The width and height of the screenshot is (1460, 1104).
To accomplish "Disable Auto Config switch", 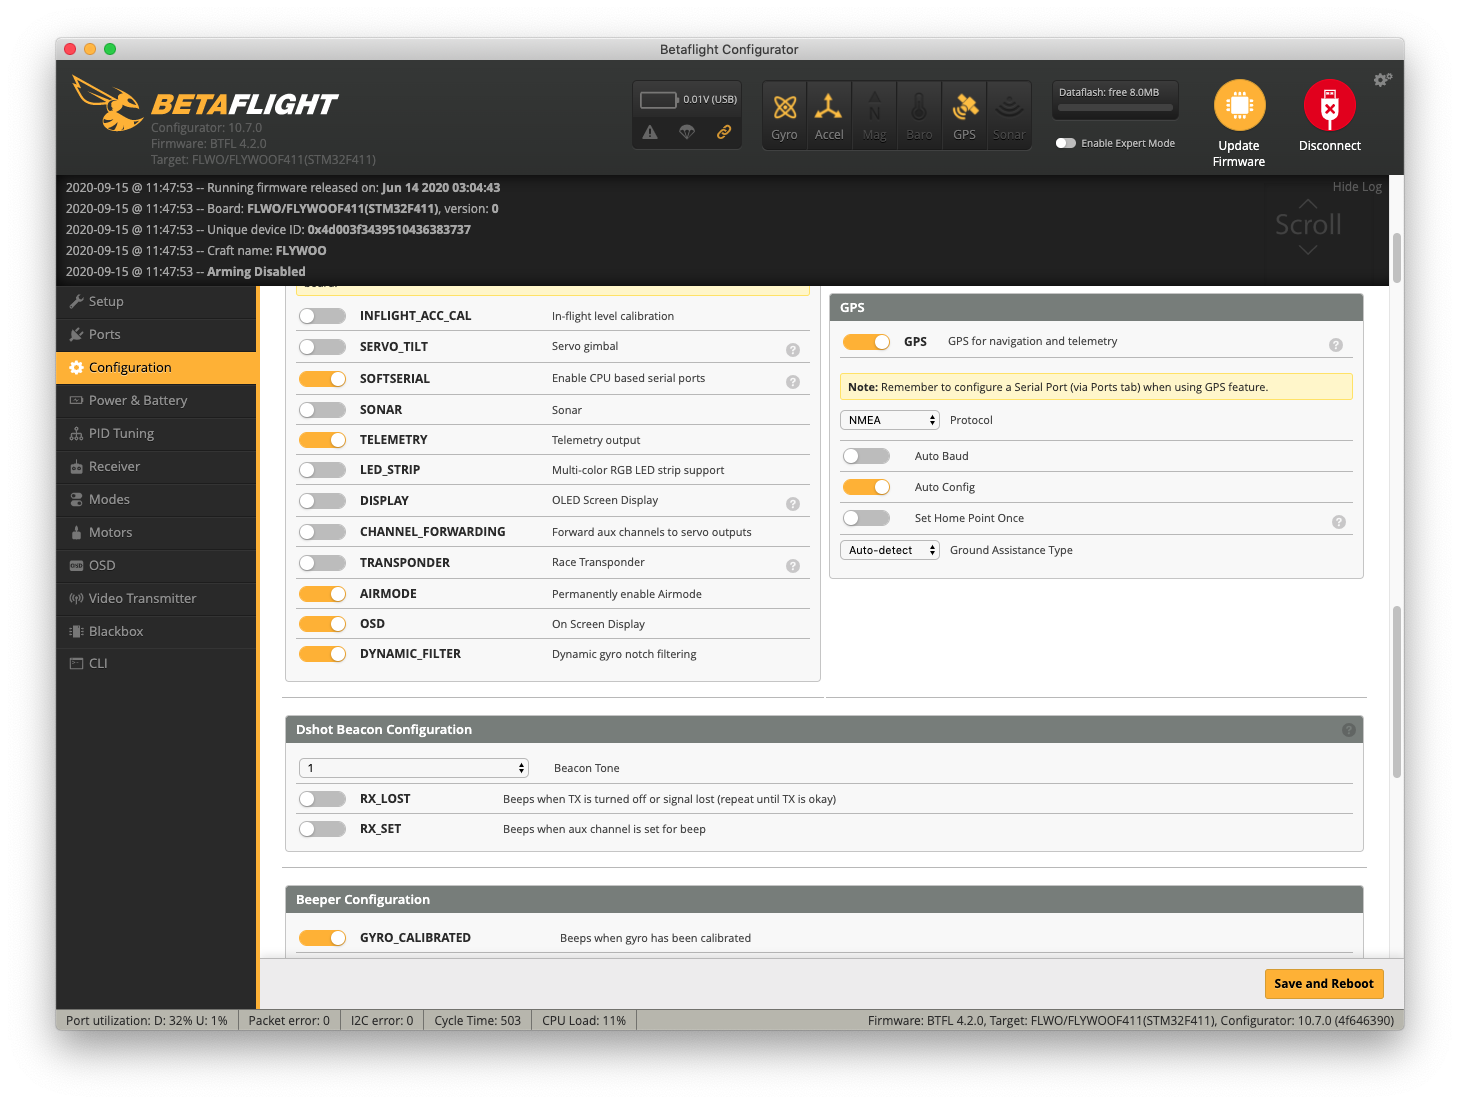I will (x=866, y=487).
